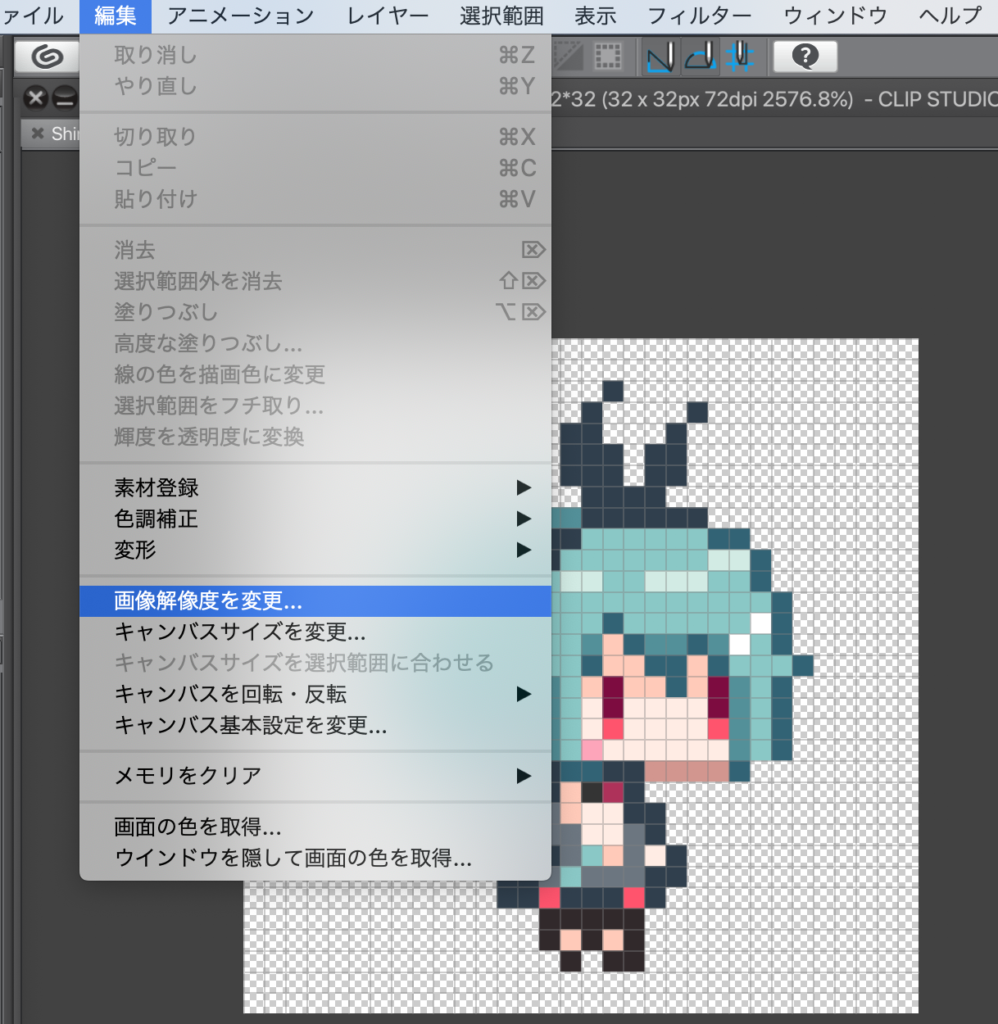The image size is (998, 1024).
Task: Click the disabled 消去 menu entry
Action: 315,250
